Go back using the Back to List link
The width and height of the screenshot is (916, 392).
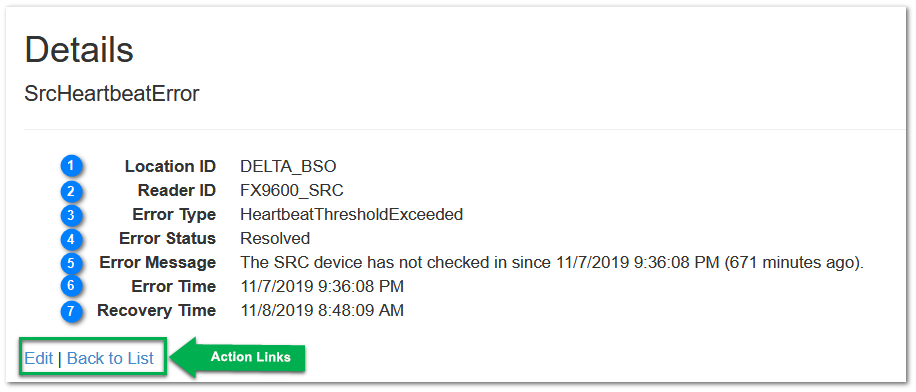click(x=110, y=358)
